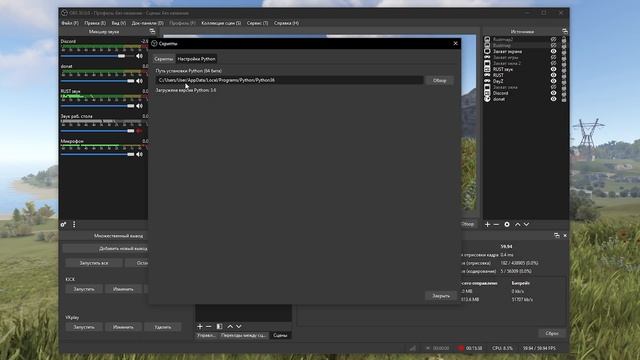Open the Файл menu

[69, 23]
